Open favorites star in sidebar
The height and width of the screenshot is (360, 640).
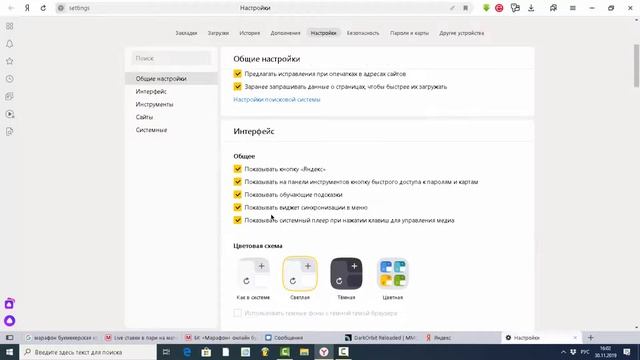click(x=9, y=61)
